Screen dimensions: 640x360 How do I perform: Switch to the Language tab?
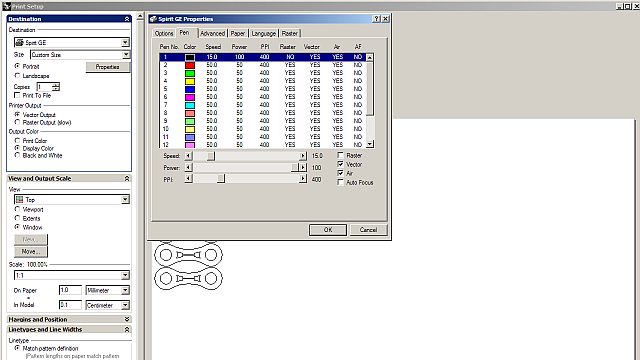[264, 33]
